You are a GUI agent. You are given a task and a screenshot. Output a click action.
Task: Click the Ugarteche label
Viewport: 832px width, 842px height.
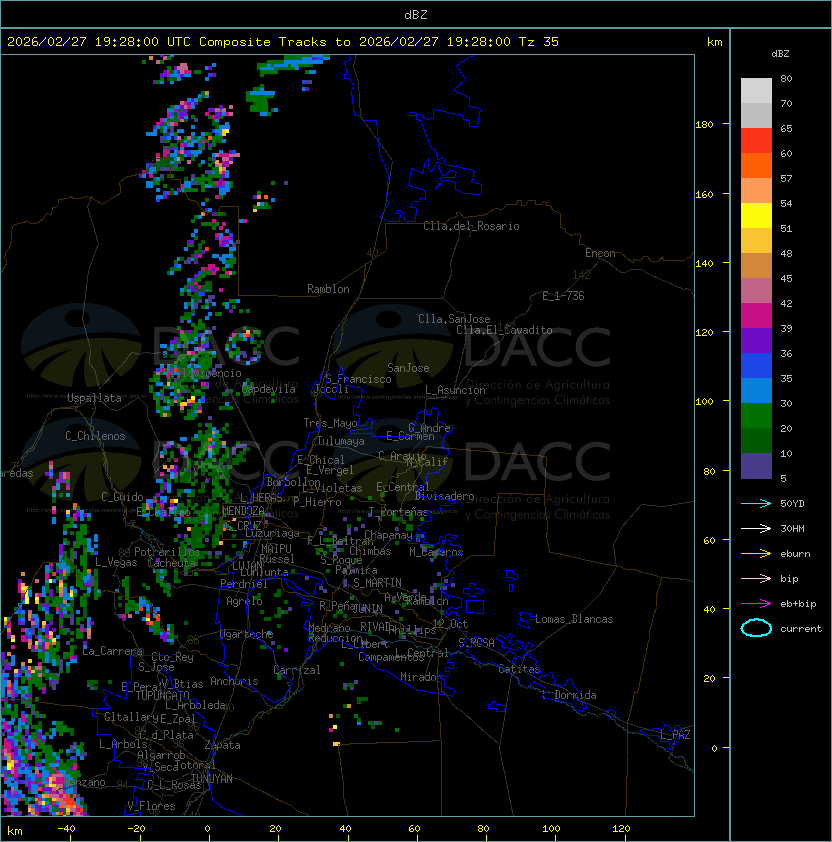click(247, 634)
